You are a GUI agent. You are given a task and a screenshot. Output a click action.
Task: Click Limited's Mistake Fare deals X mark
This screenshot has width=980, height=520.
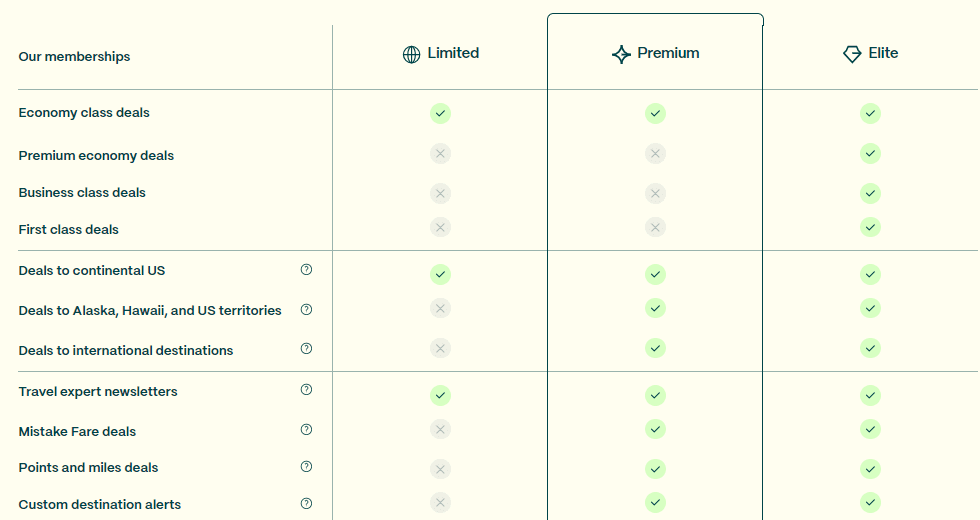pyautogui.click(x=440, y=429)
